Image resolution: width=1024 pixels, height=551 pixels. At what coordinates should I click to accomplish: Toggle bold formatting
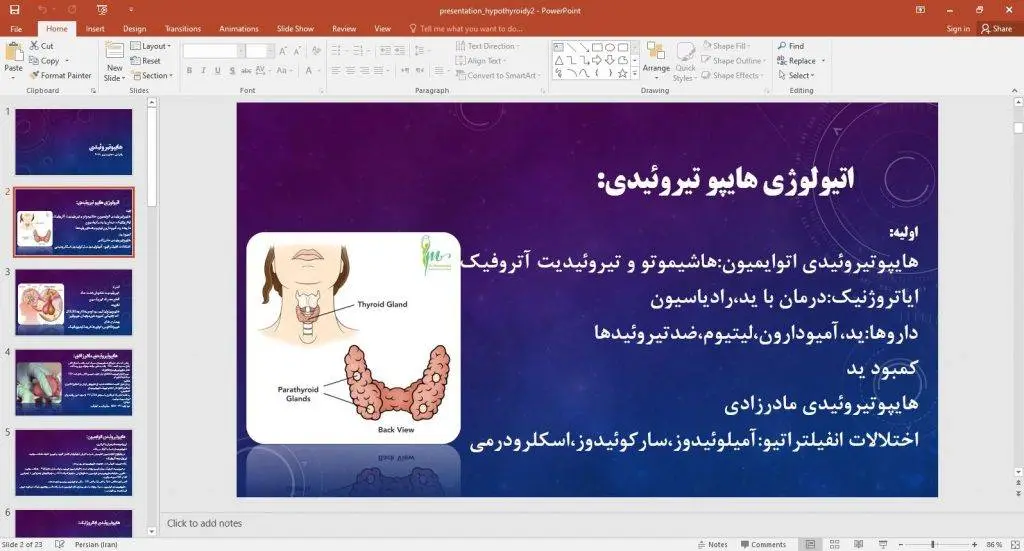click(189, 71)
